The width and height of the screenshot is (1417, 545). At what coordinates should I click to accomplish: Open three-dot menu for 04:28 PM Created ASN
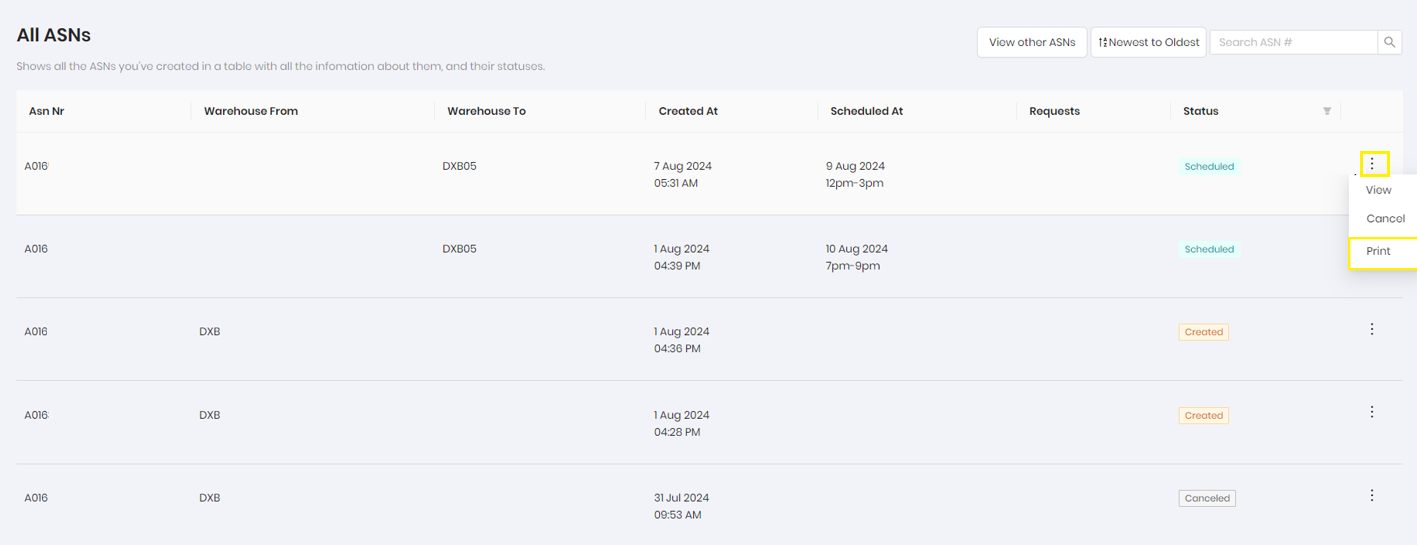point(1372,412)
